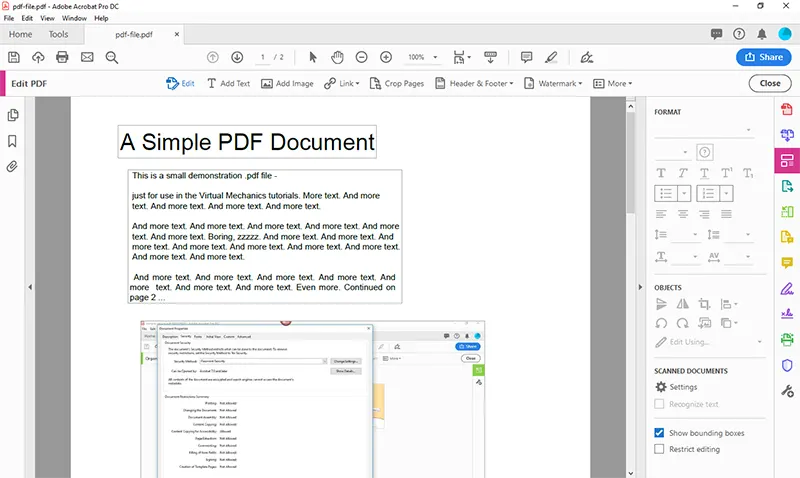Open the Window menu
This screenshot has height=478, width=800.
74,18
